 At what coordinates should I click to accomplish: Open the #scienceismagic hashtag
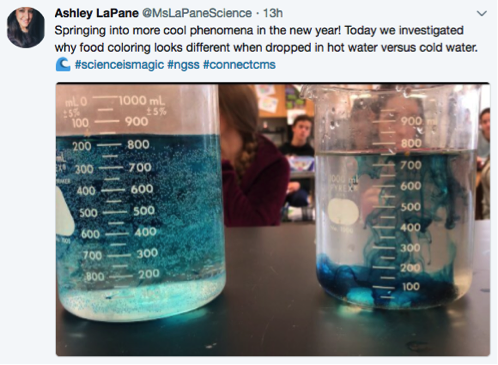[119, 64]
